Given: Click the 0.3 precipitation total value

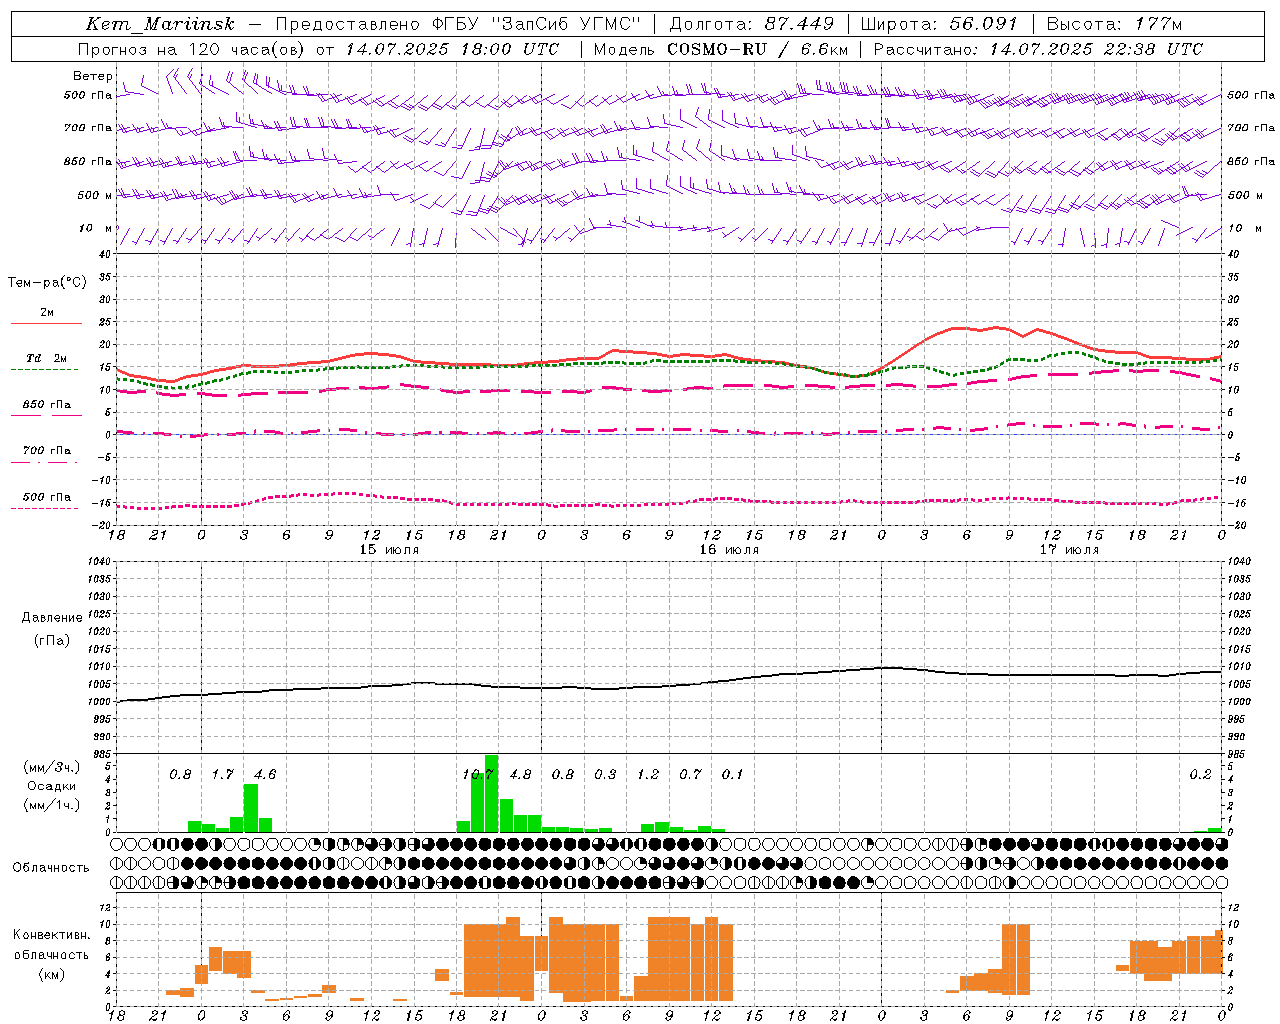Looking at the screenshot, I should point(605,774).
